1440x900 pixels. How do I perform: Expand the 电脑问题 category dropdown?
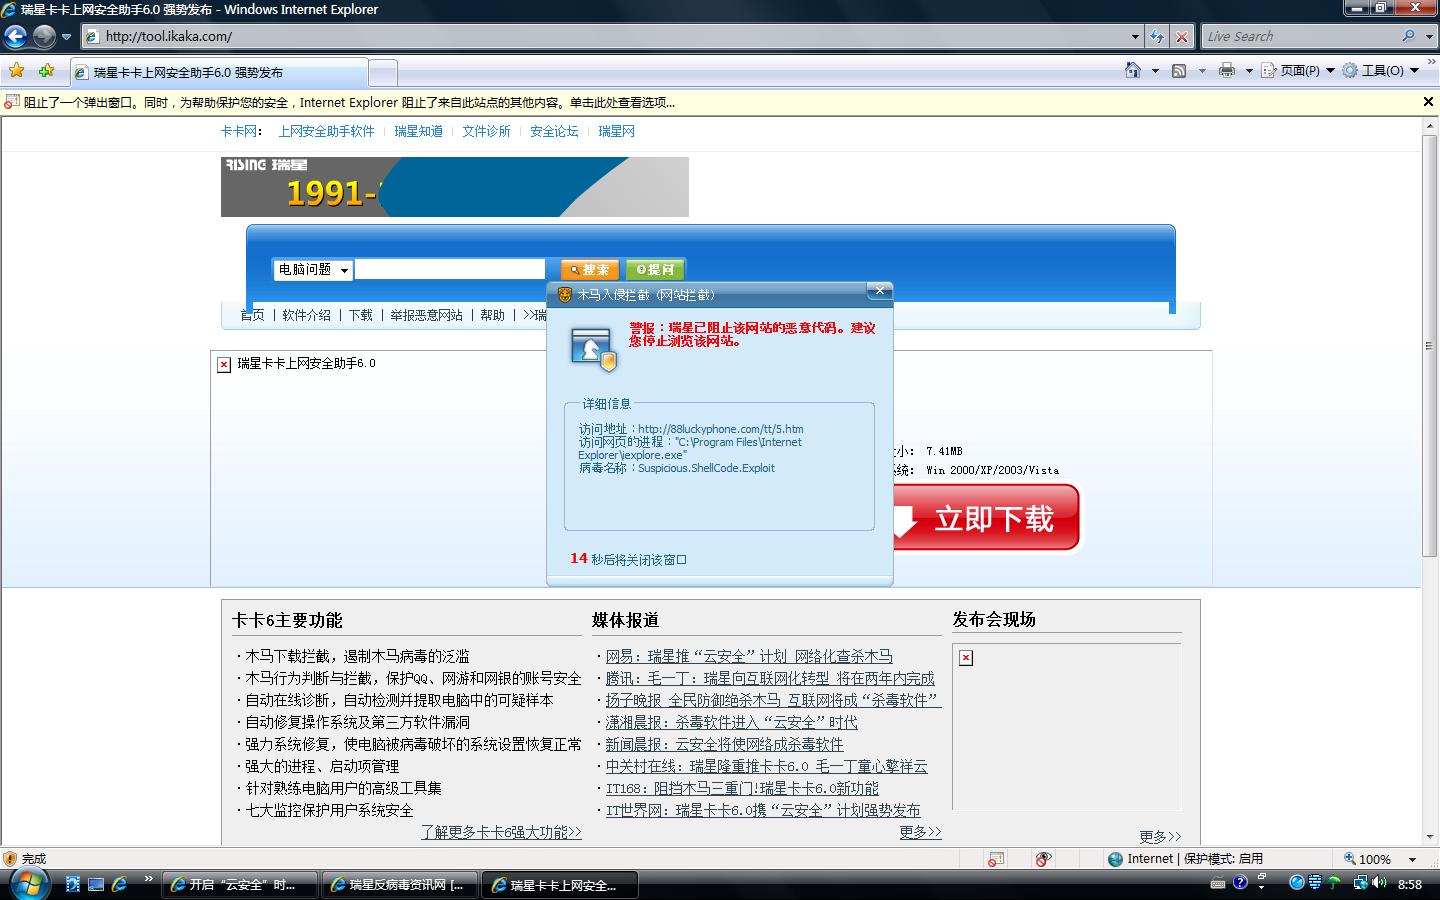[314, 270]
